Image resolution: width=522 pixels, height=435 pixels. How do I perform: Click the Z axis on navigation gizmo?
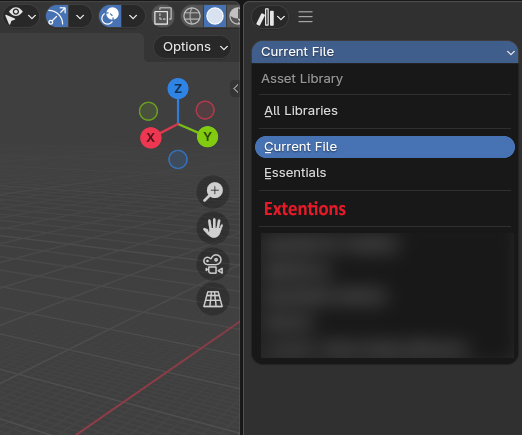click(x=178, y=89)
